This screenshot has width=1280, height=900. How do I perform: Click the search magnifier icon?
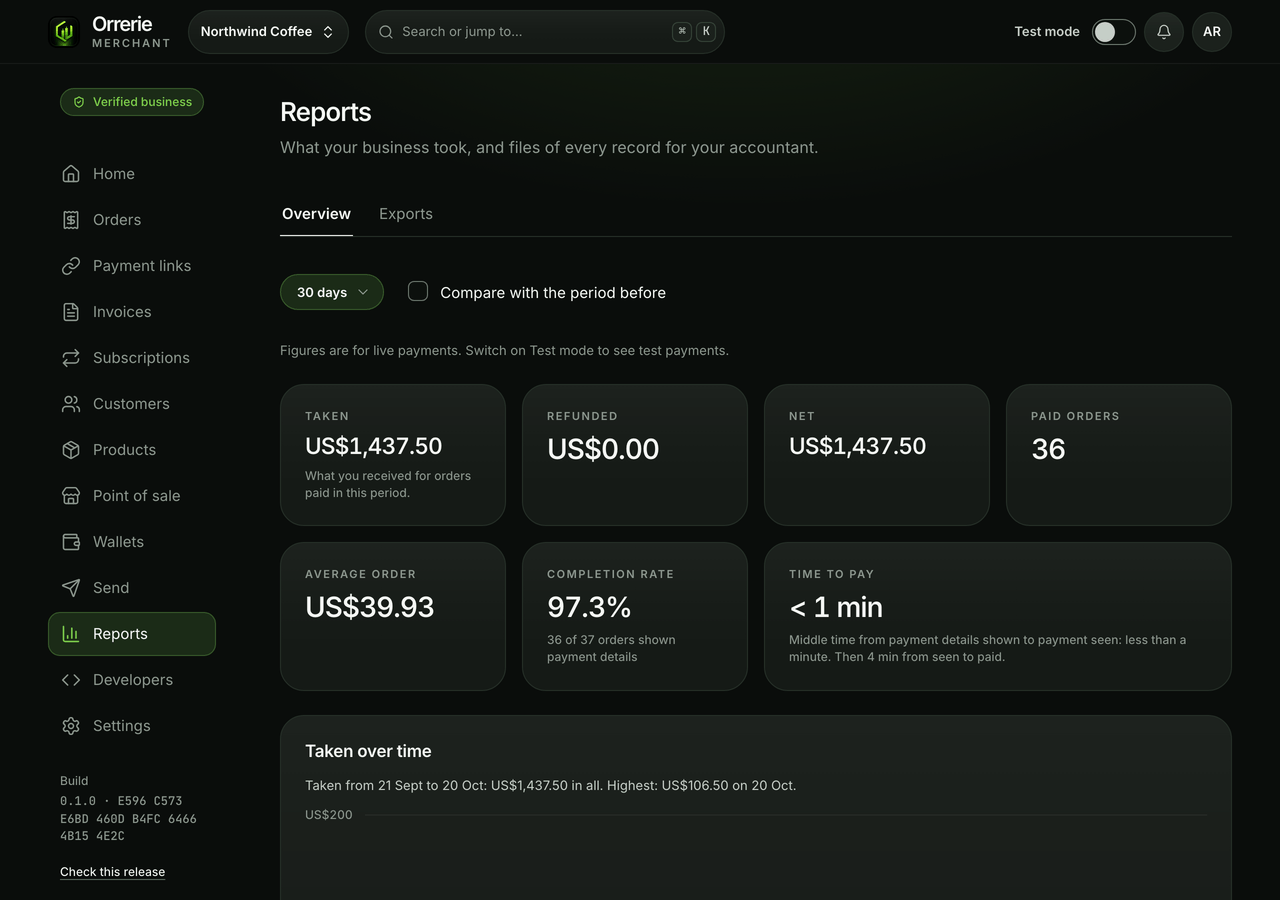pyautogui.click(x=386, y=32)
